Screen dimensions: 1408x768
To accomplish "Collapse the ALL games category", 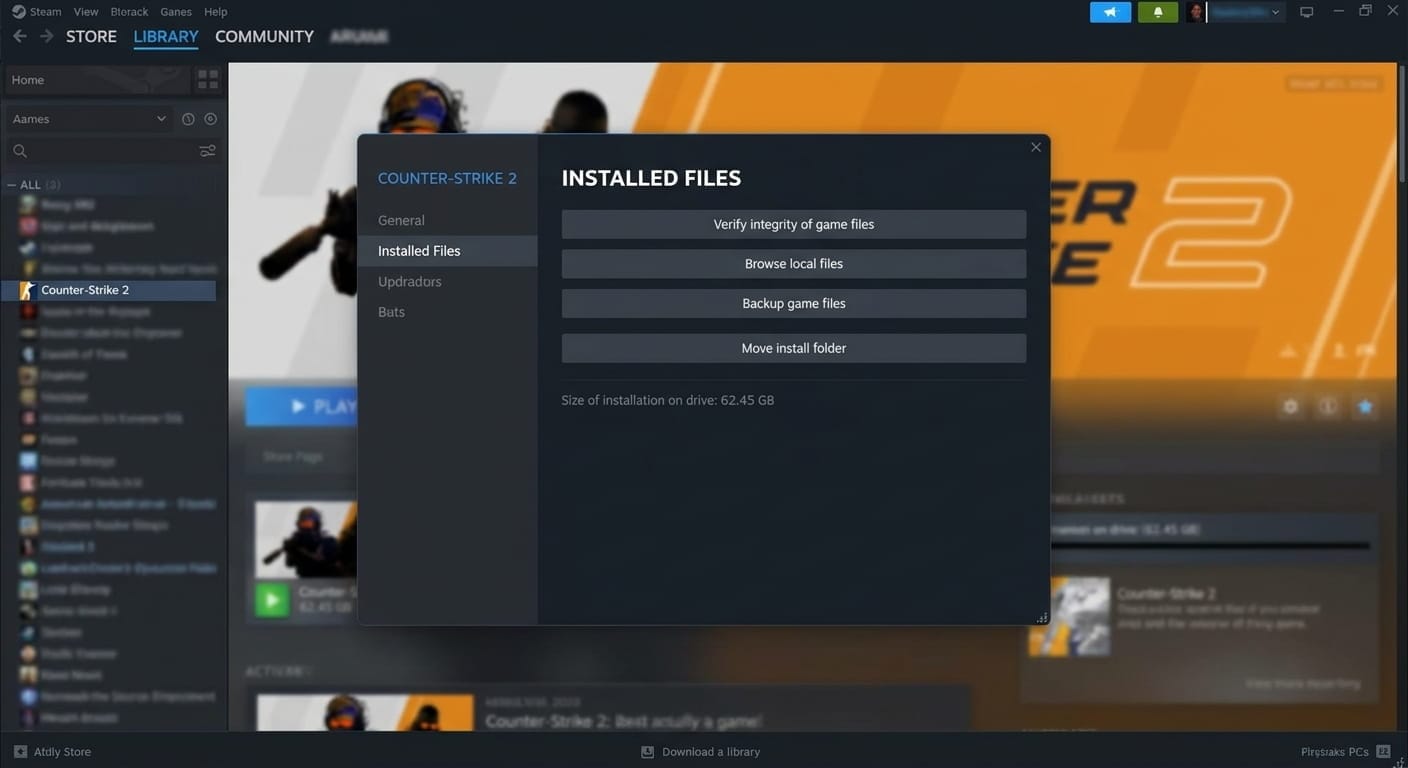I will pos(12,185).
